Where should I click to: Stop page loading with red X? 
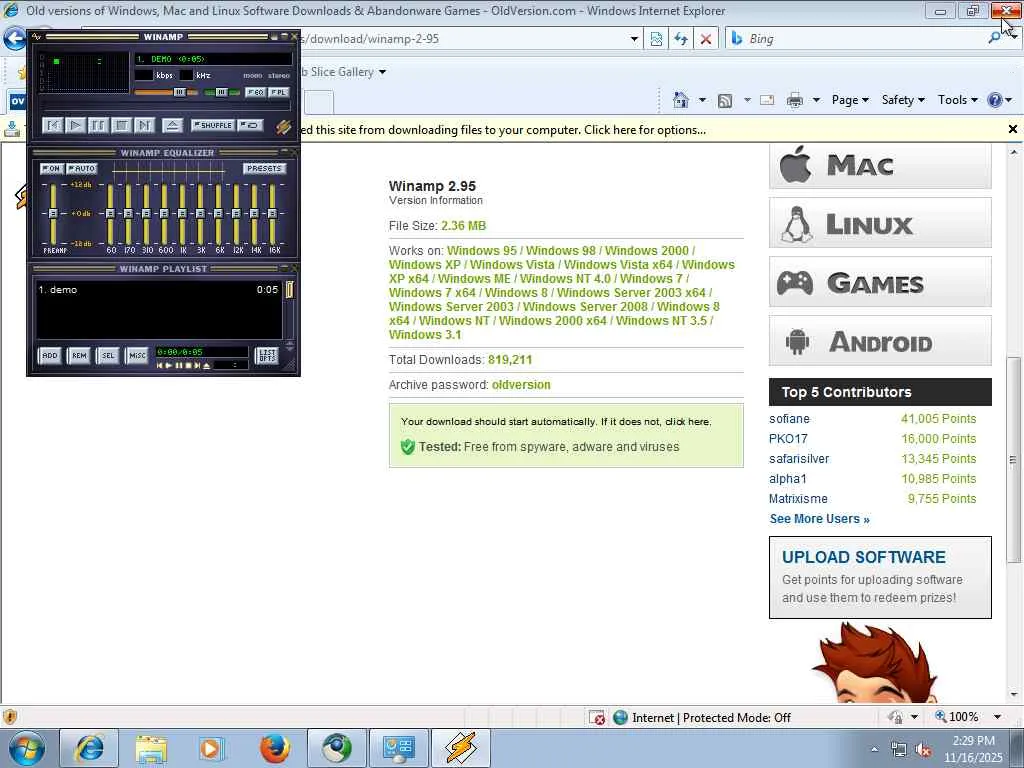tap(706, 39)
